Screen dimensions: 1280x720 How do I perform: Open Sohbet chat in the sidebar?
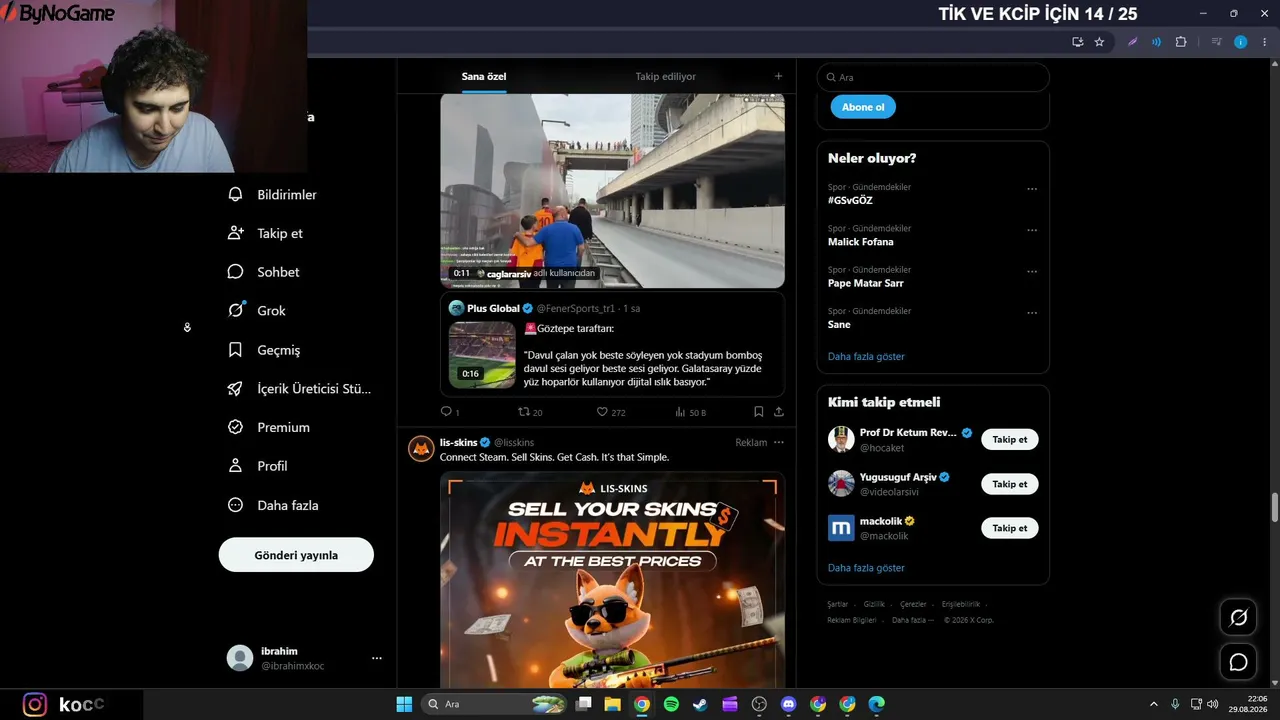pos(263,272)
